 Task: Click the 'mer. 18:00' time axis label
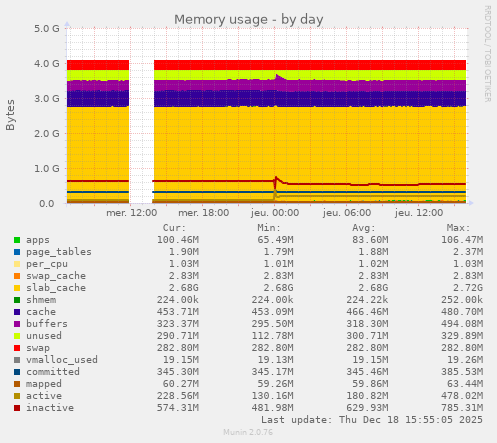[204, 213]
